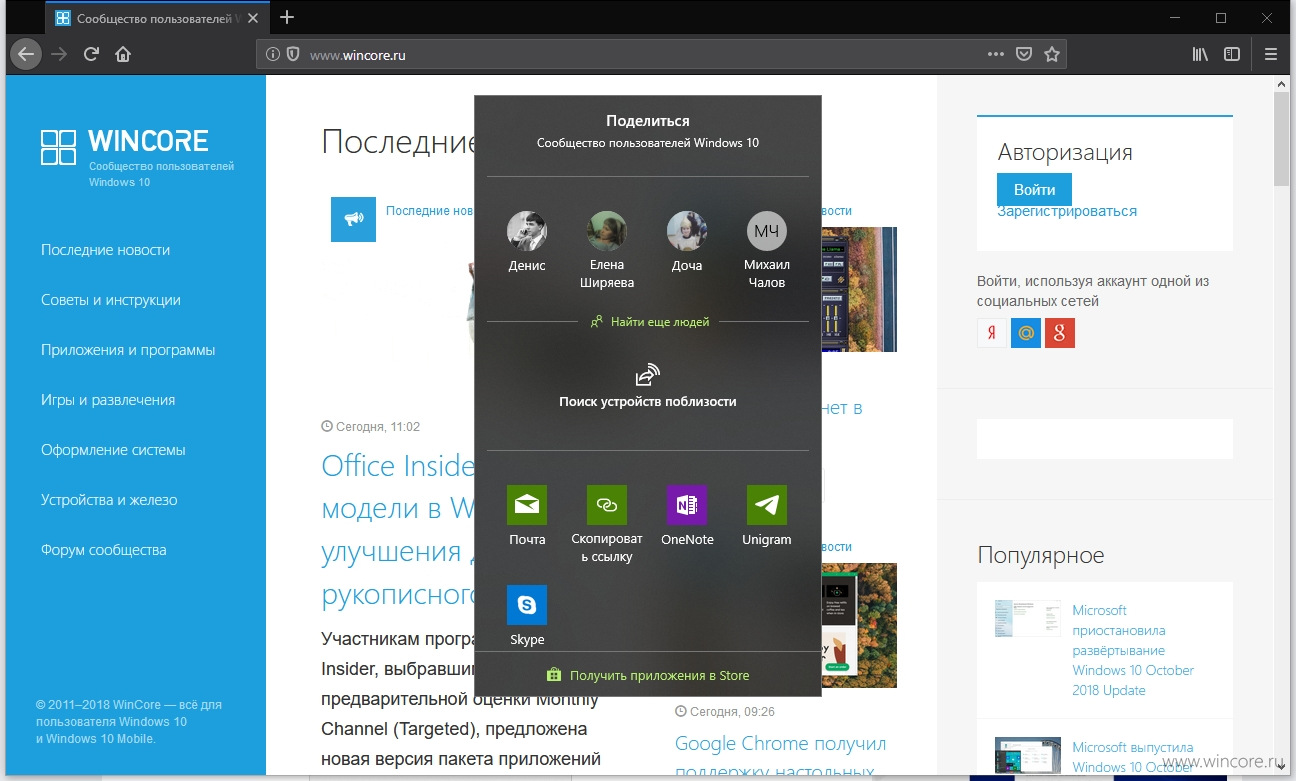The image size is (1296, 781).
Task: Share page via Unigram
Action: tap(767, 516)
